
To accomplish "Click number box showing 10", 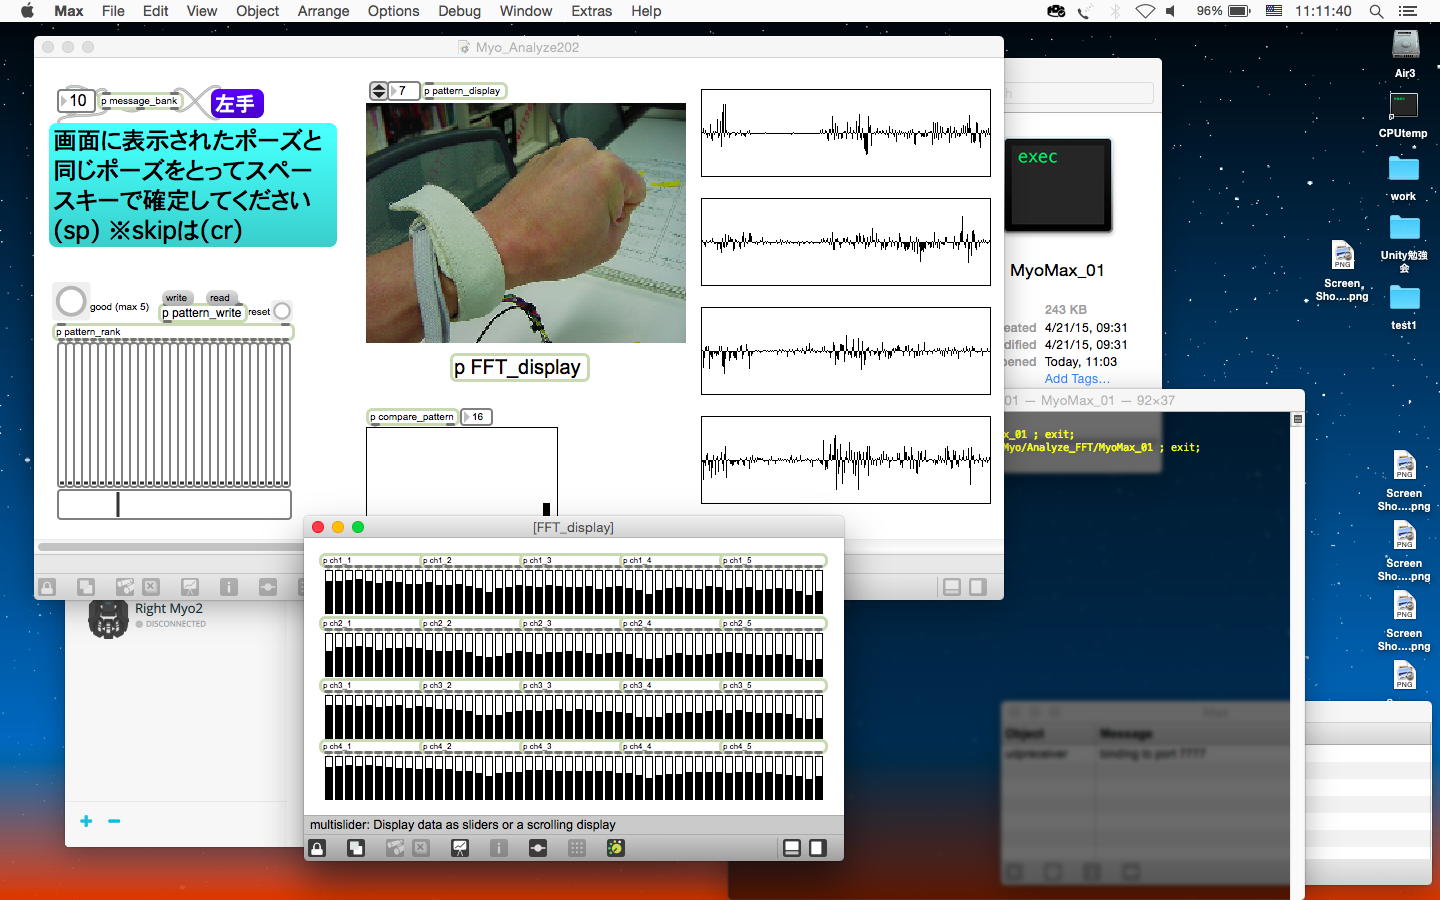I will [x=77, y=100].
